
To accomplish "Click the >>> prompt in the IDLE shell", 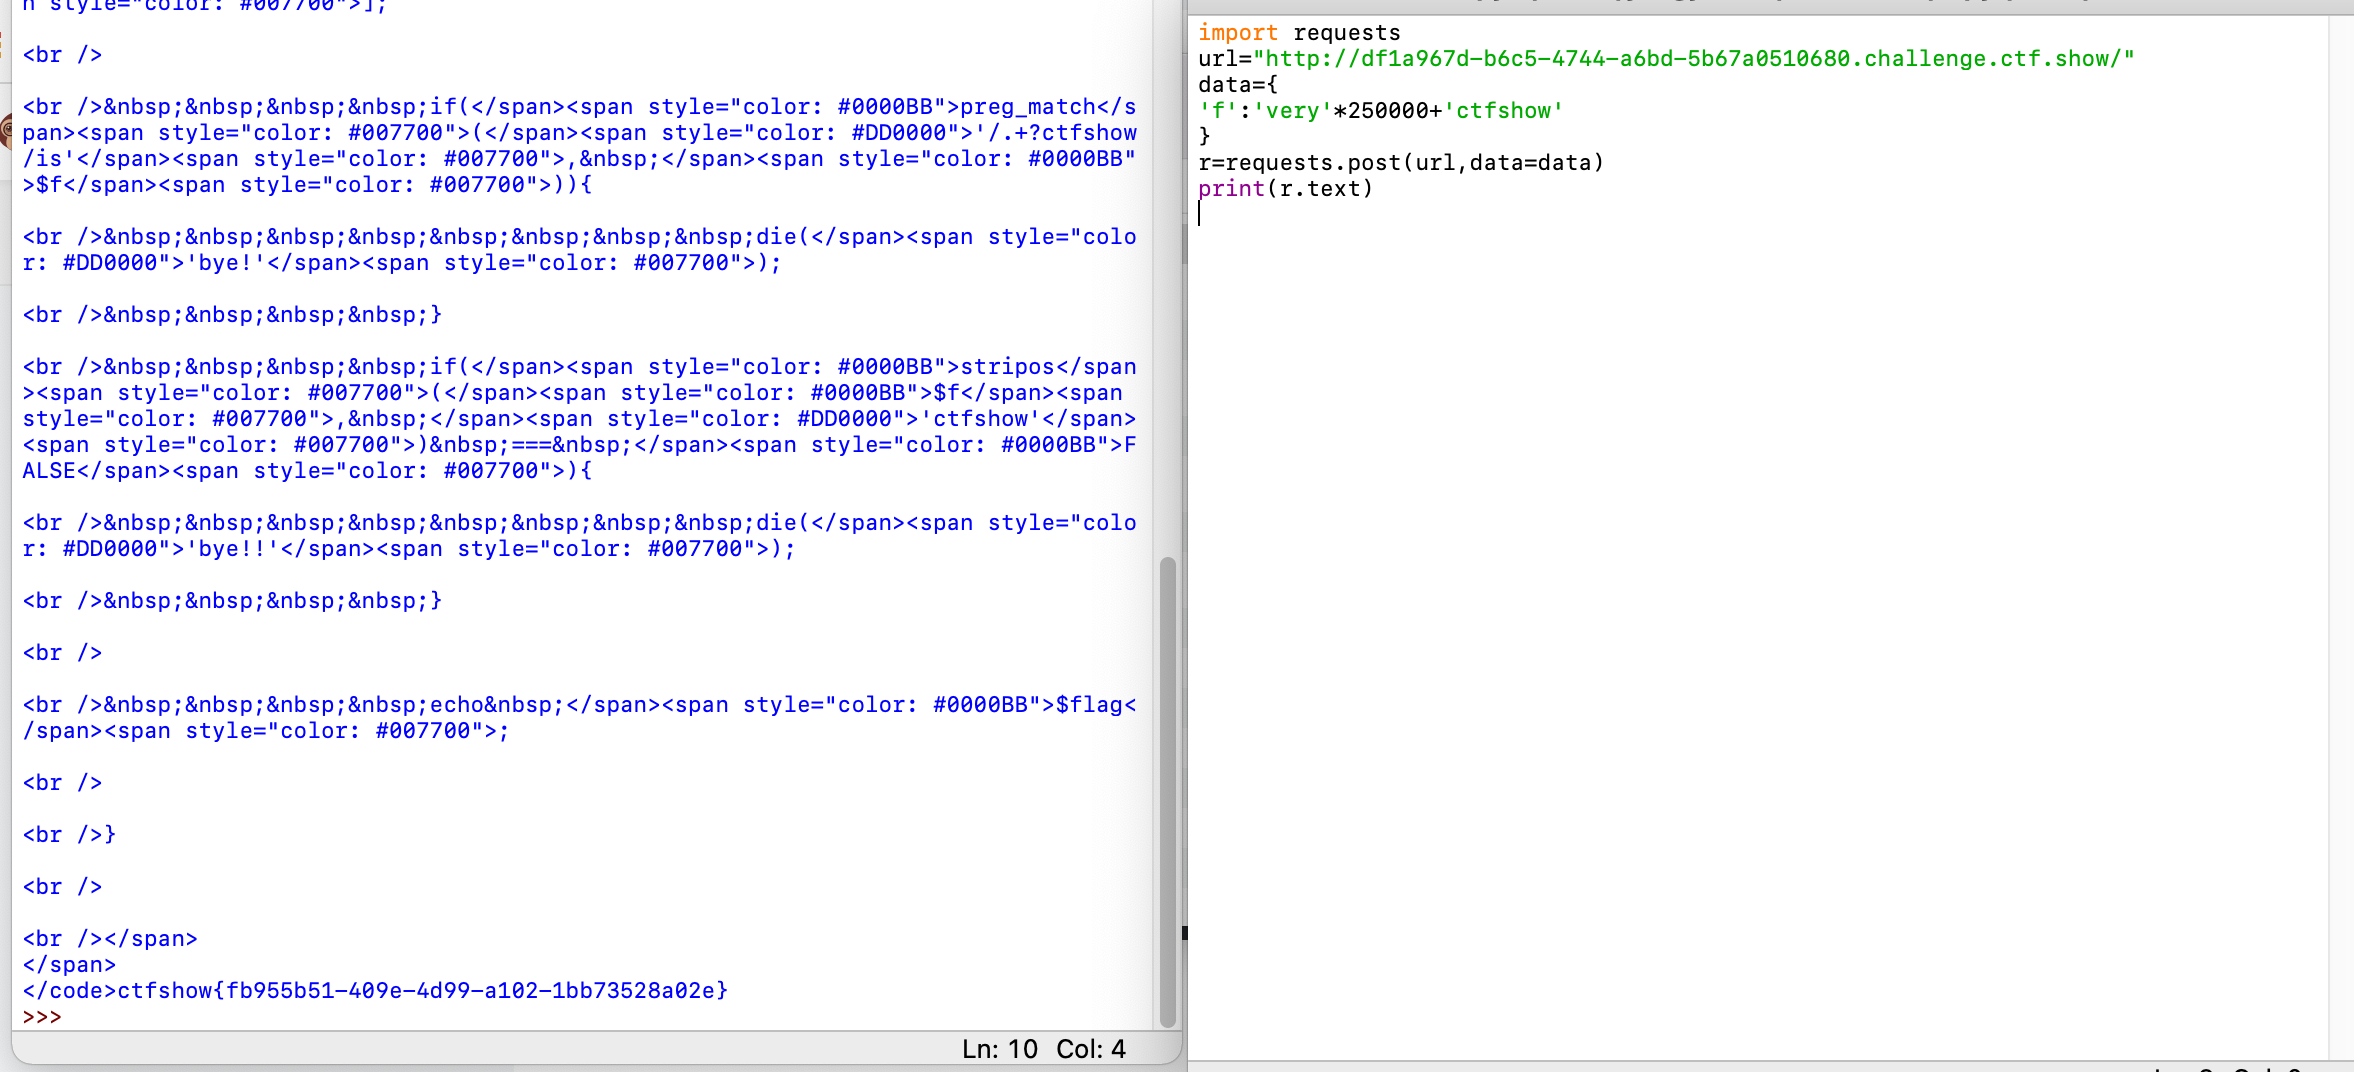I will (x=42, y=1017).
